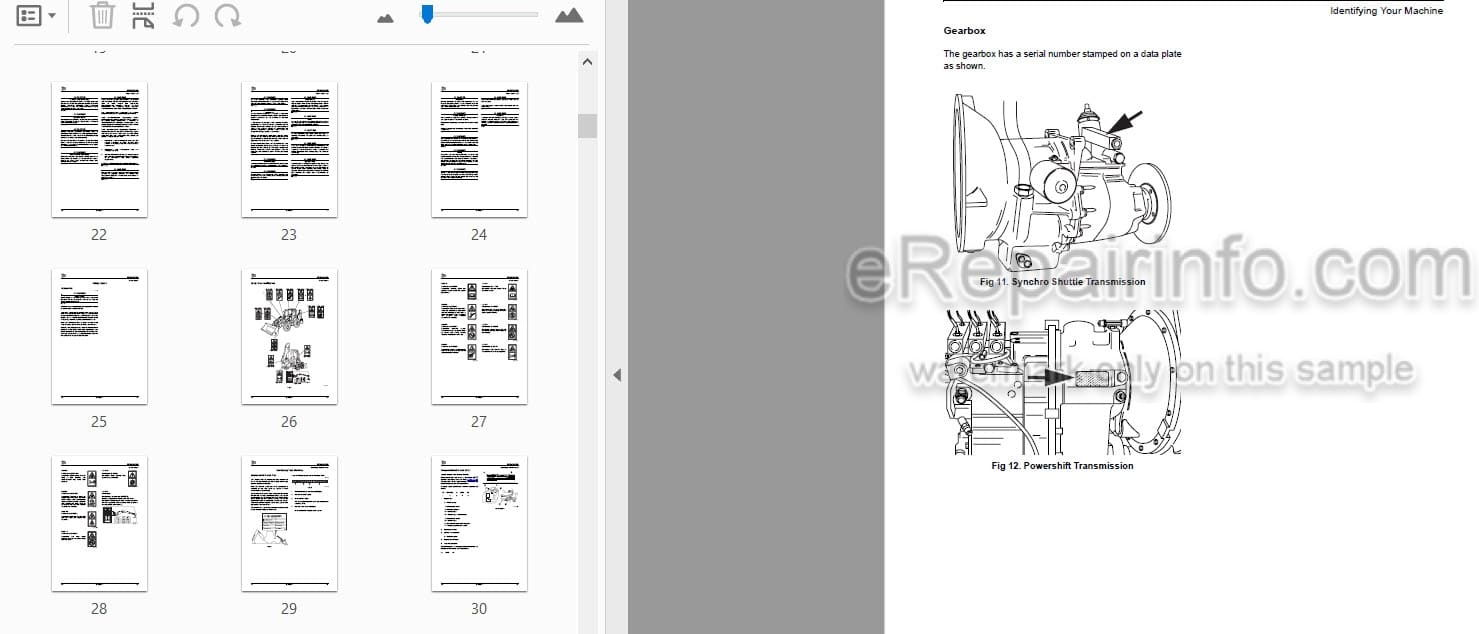Click the sentence 'The gearbox has a serial number'
Image resolution: width=1479 pixels, height=634 pixels.
tap(1063, 60)
